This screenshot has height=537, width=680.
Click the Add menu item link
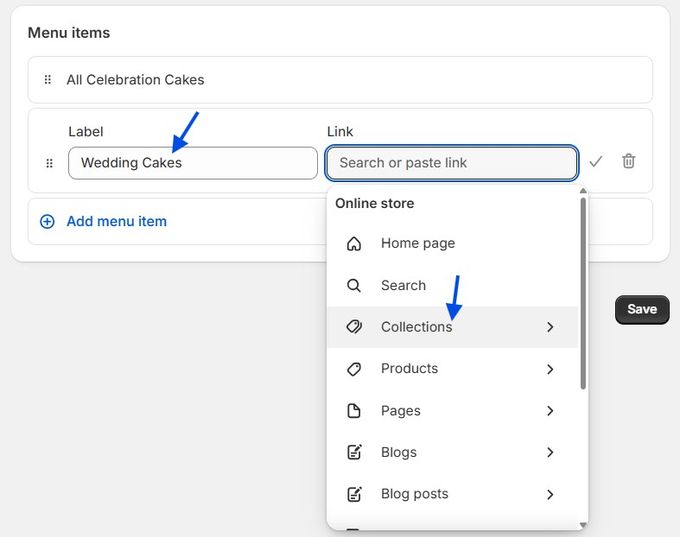(116, 221)
